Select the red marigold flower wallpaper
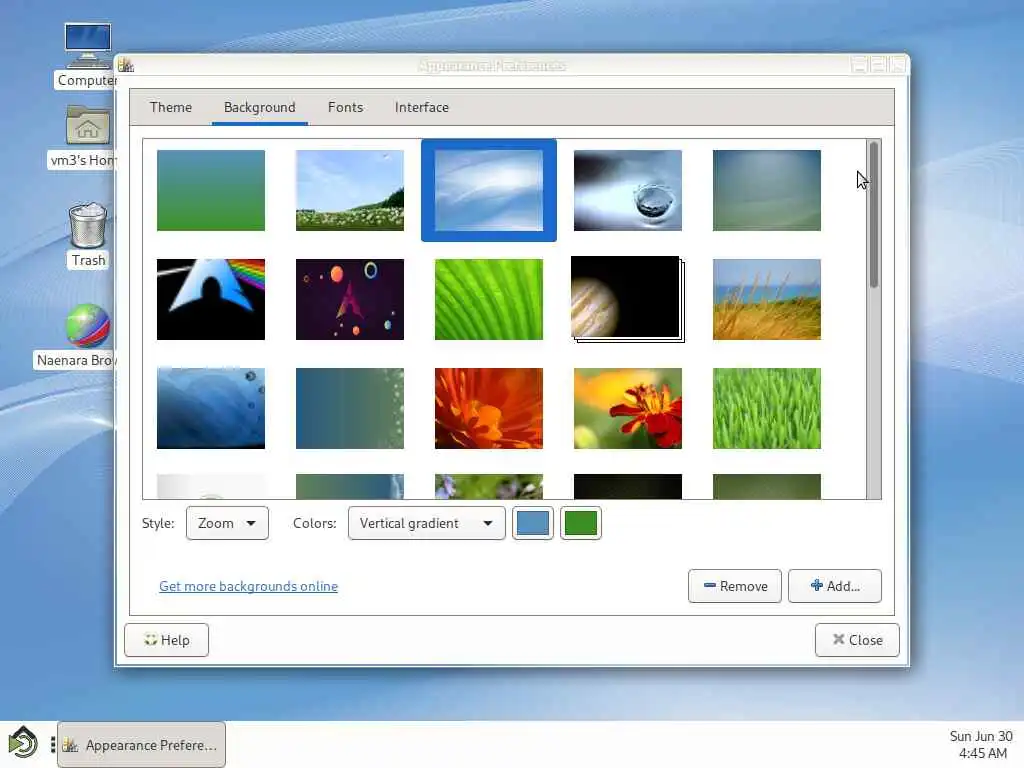1024x768 pixels. pyautogui.click(x=628, y=408)
